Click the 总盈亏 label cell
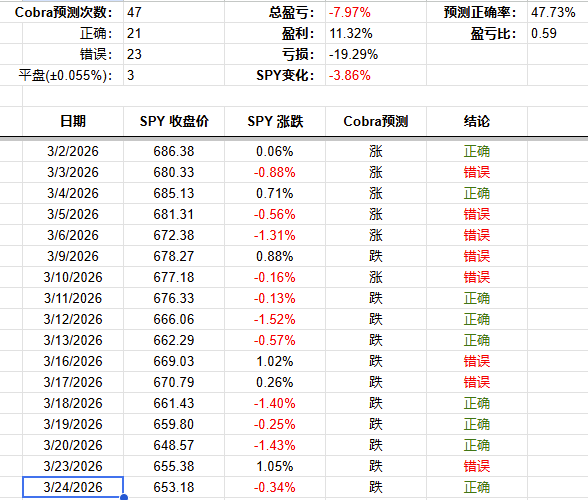Viewport: 588px width, 500px height. [275, 12]
